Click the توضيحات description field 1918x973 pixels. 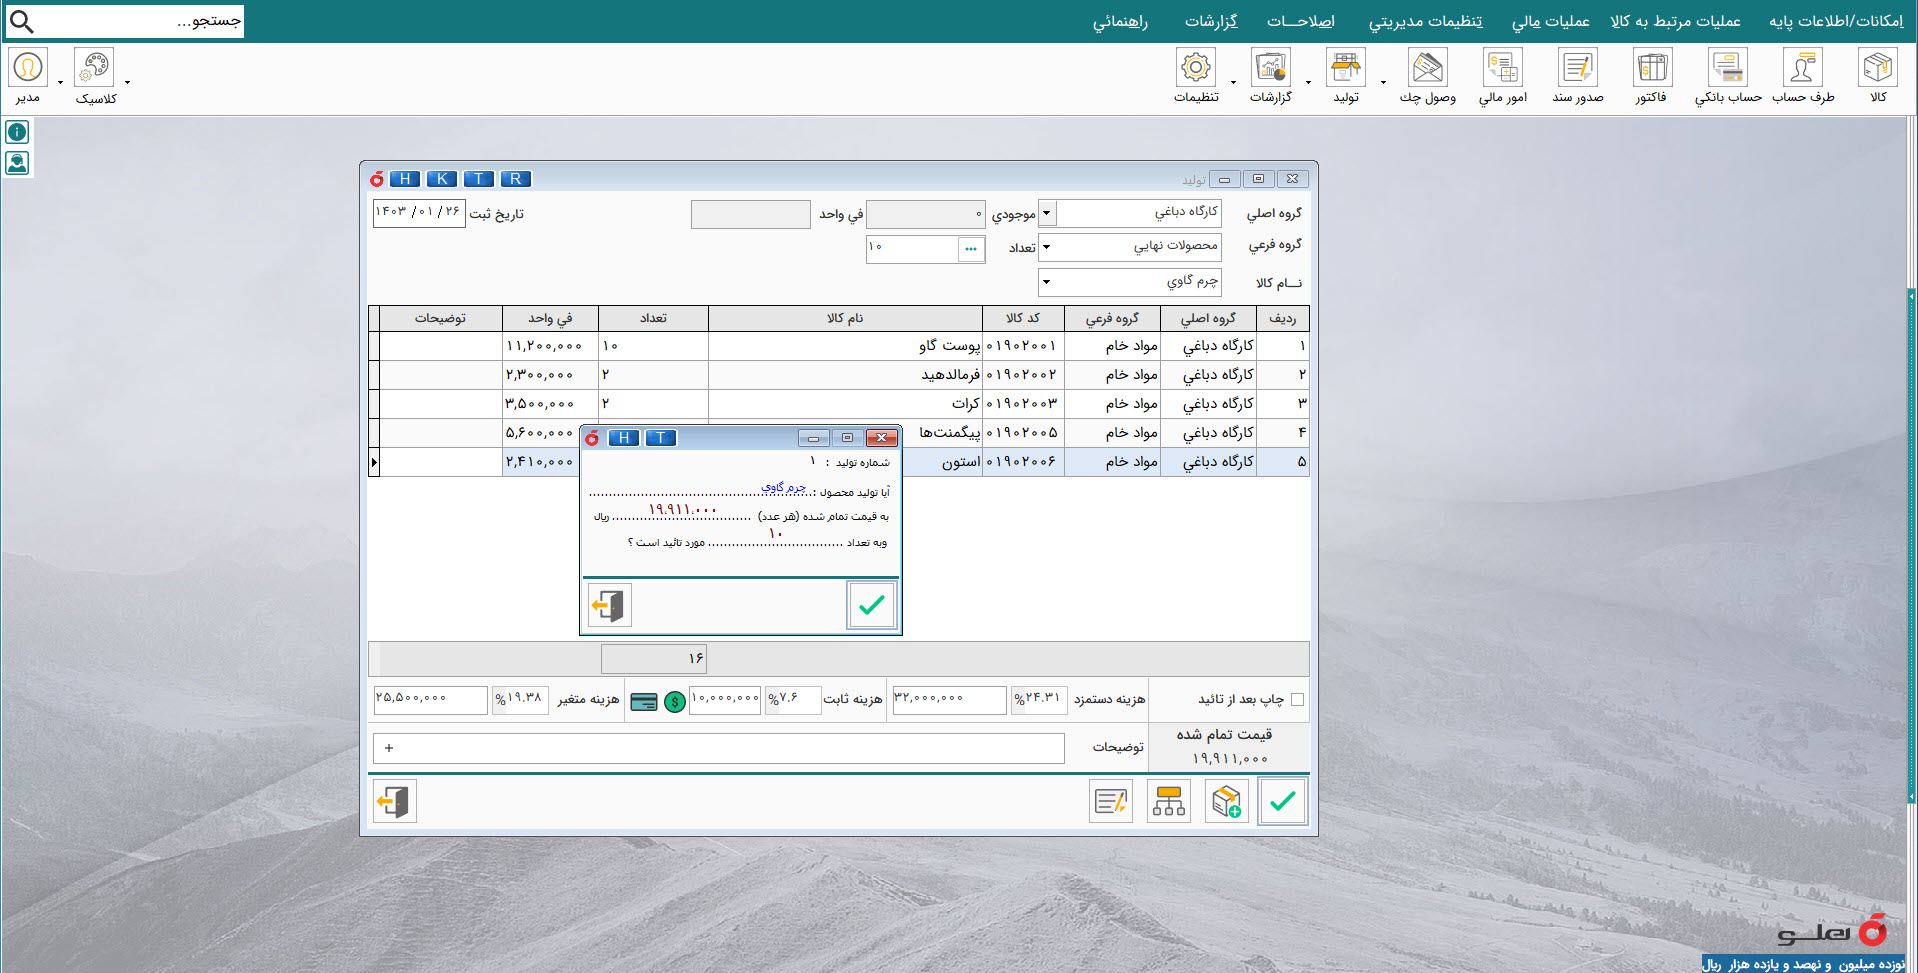tap(719, 748)
